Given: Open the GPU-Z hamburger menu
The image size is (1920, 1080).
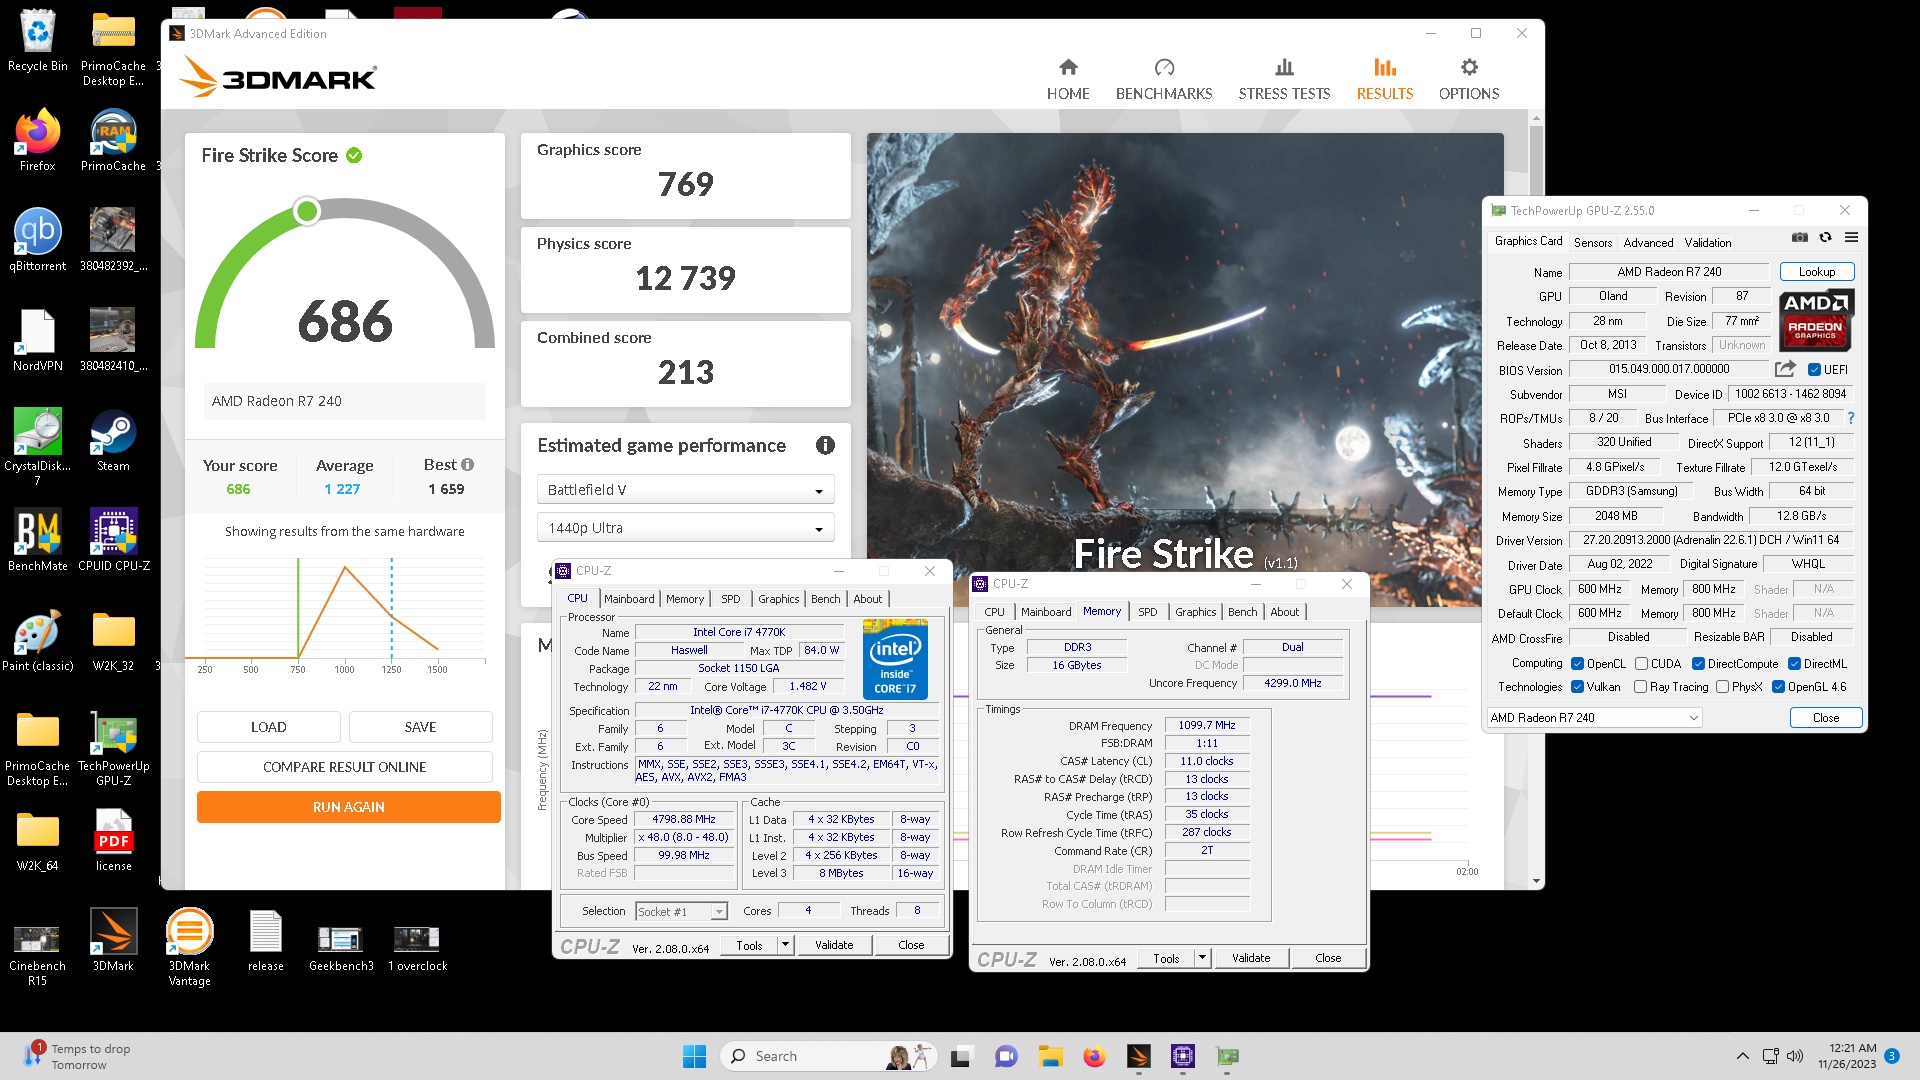Looking at the screenshot, I should point(1851,238).
